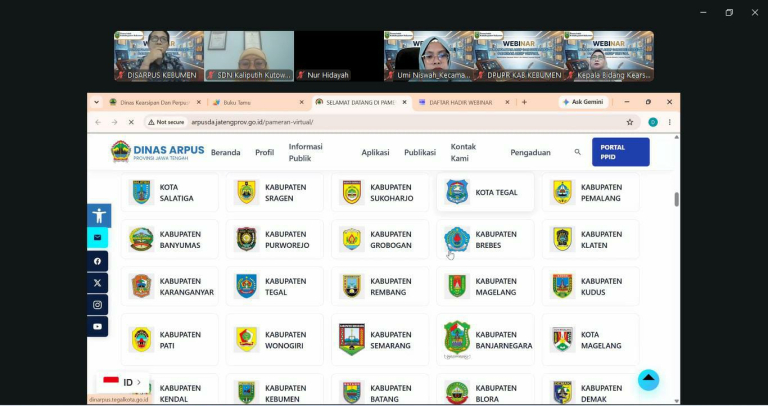Expand the Chrome tab search dropdown arrow
Screen dimensions: 768x406
[x=96, y=102]
